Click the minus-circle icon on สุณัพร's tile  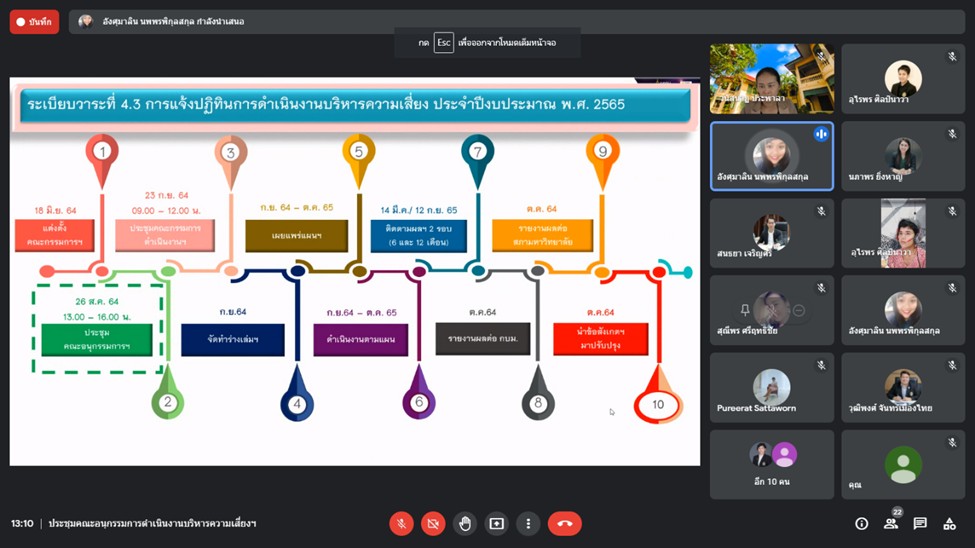[x=798, y=311]
